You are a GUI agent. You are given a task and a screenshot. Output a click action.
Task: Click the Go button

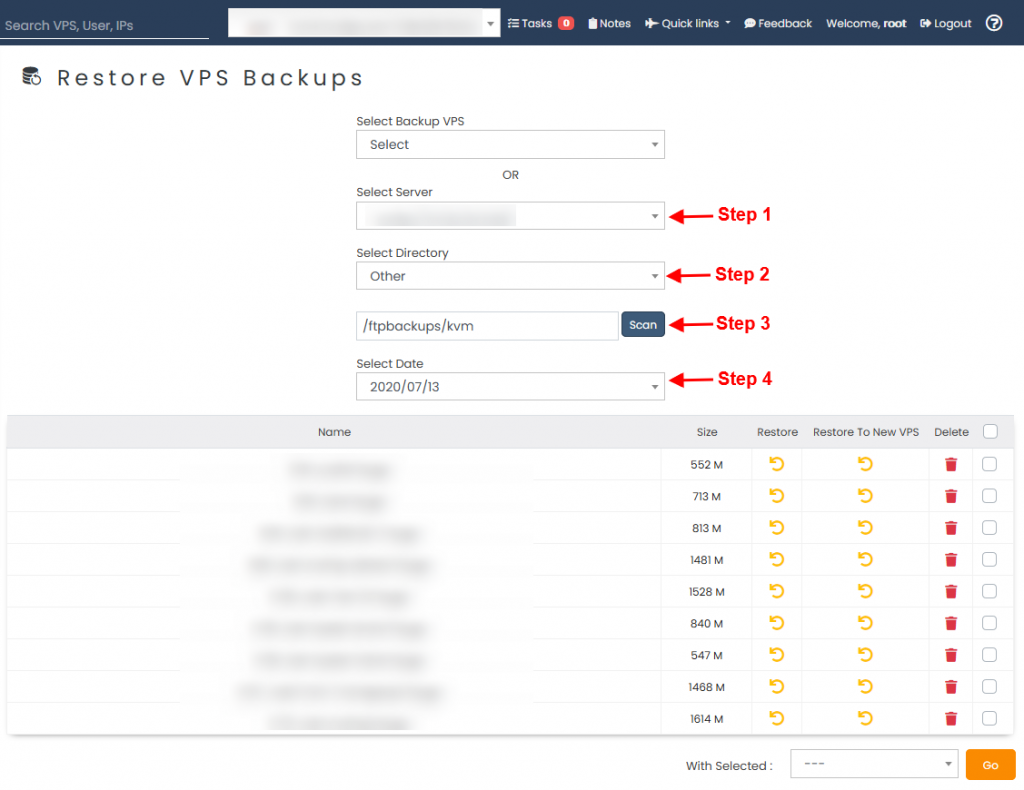tap(990, 764)
